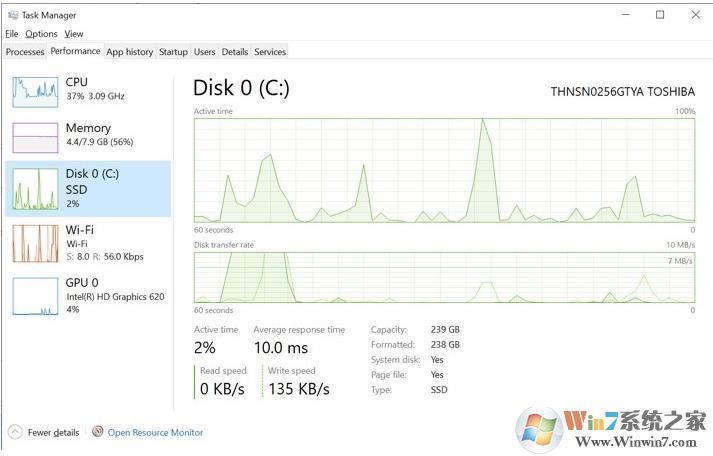Screen dimensions: 713x456
Task: Open the View menu
Action: point(74,34)
